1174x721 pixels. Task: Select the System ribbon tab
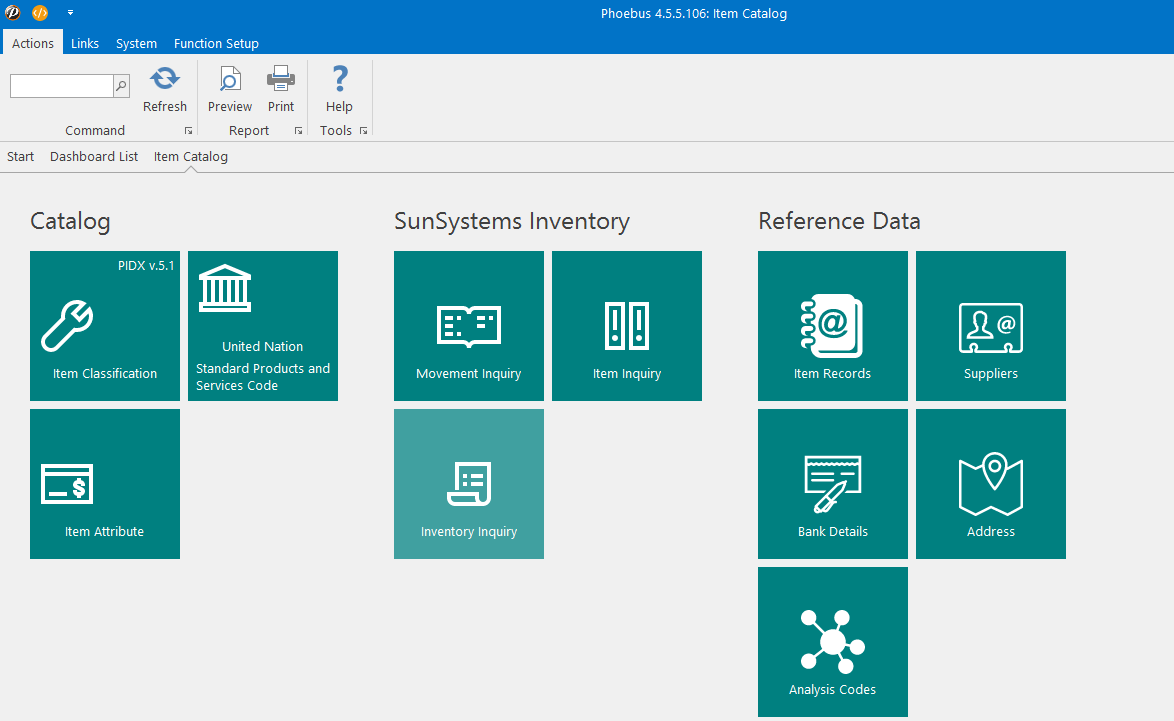136,43
